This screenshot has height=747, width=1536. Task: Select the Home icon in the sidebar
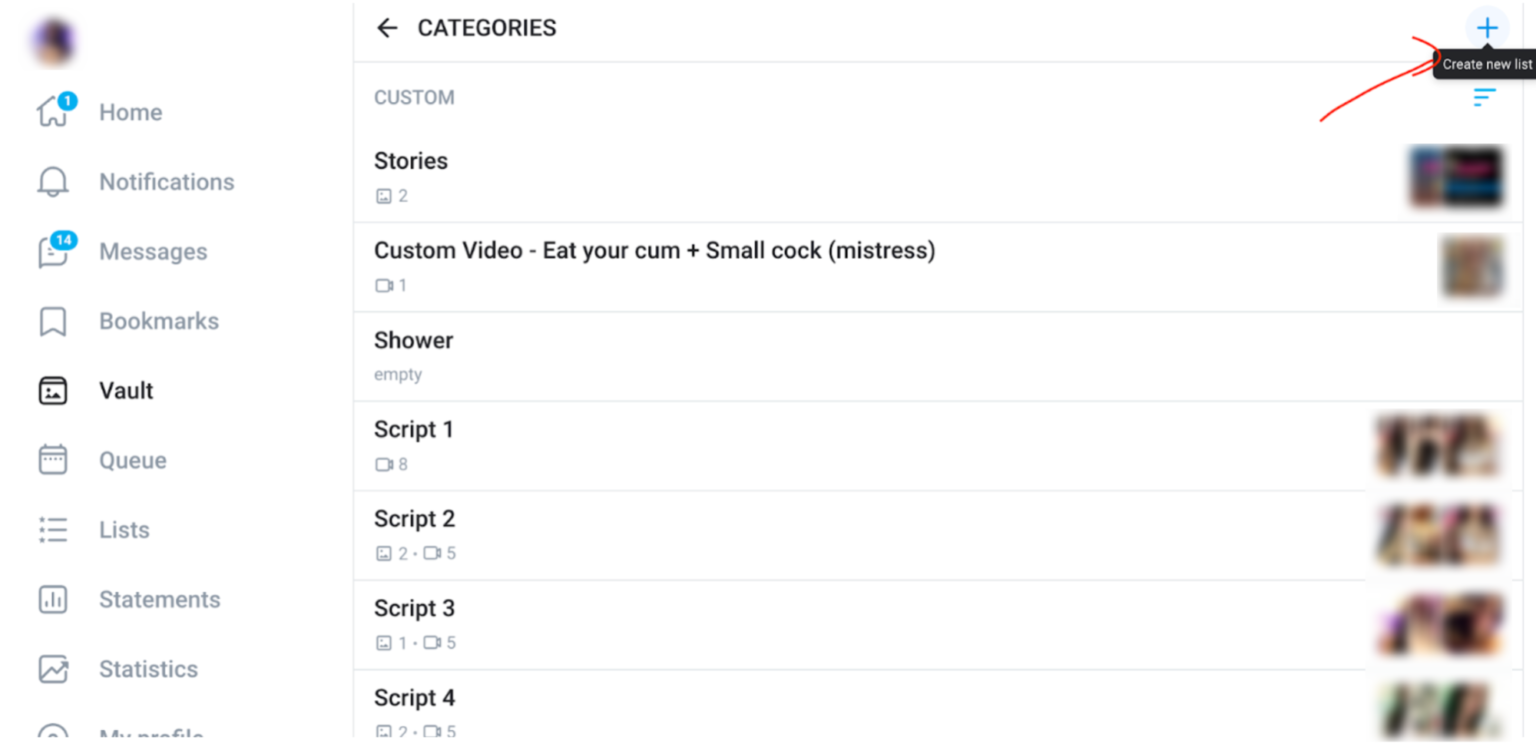coord(52,112)
